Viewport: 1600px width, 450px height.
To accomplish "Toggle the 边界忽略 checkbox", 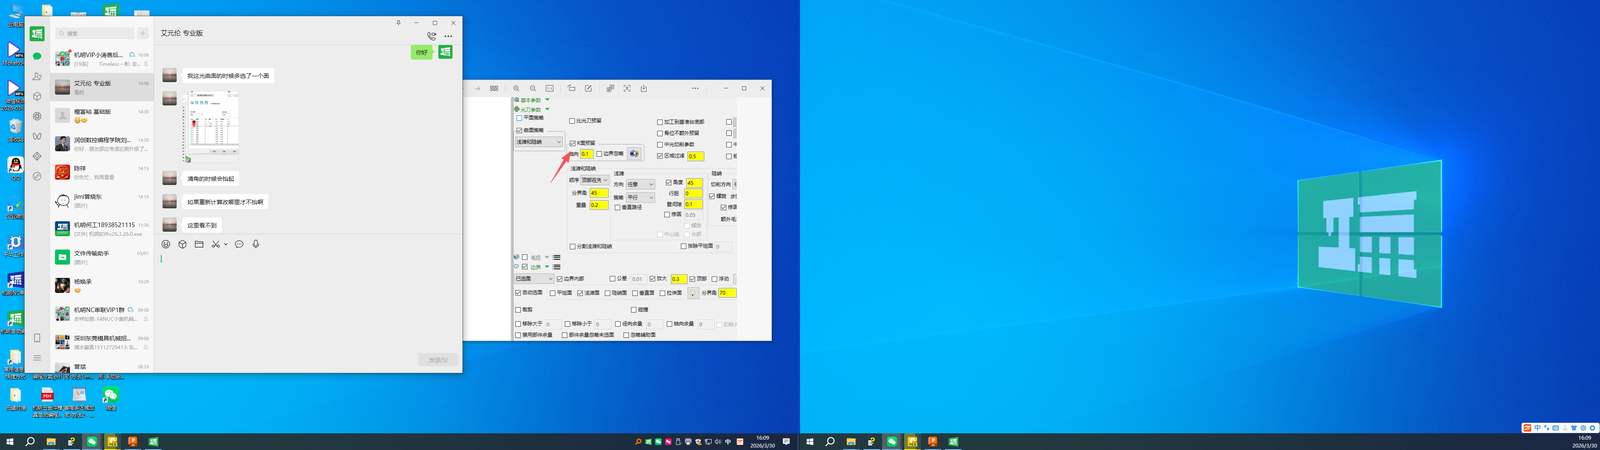I will [x=599, y=154].
